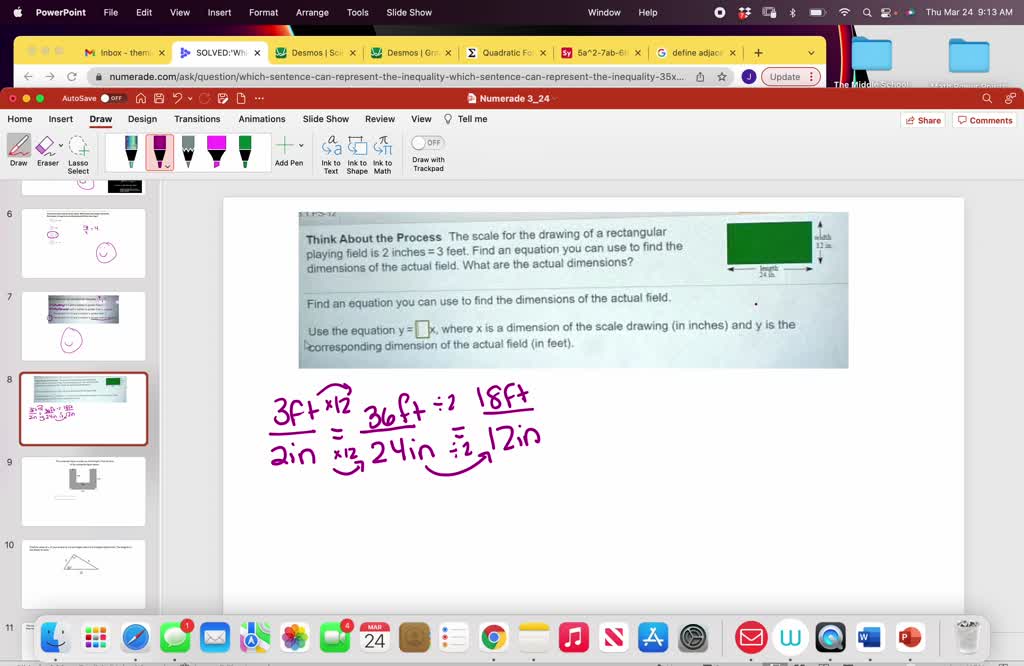Click the Share button
The image size is (1024, 666).
pyautogui.click(x=922, y=120)
